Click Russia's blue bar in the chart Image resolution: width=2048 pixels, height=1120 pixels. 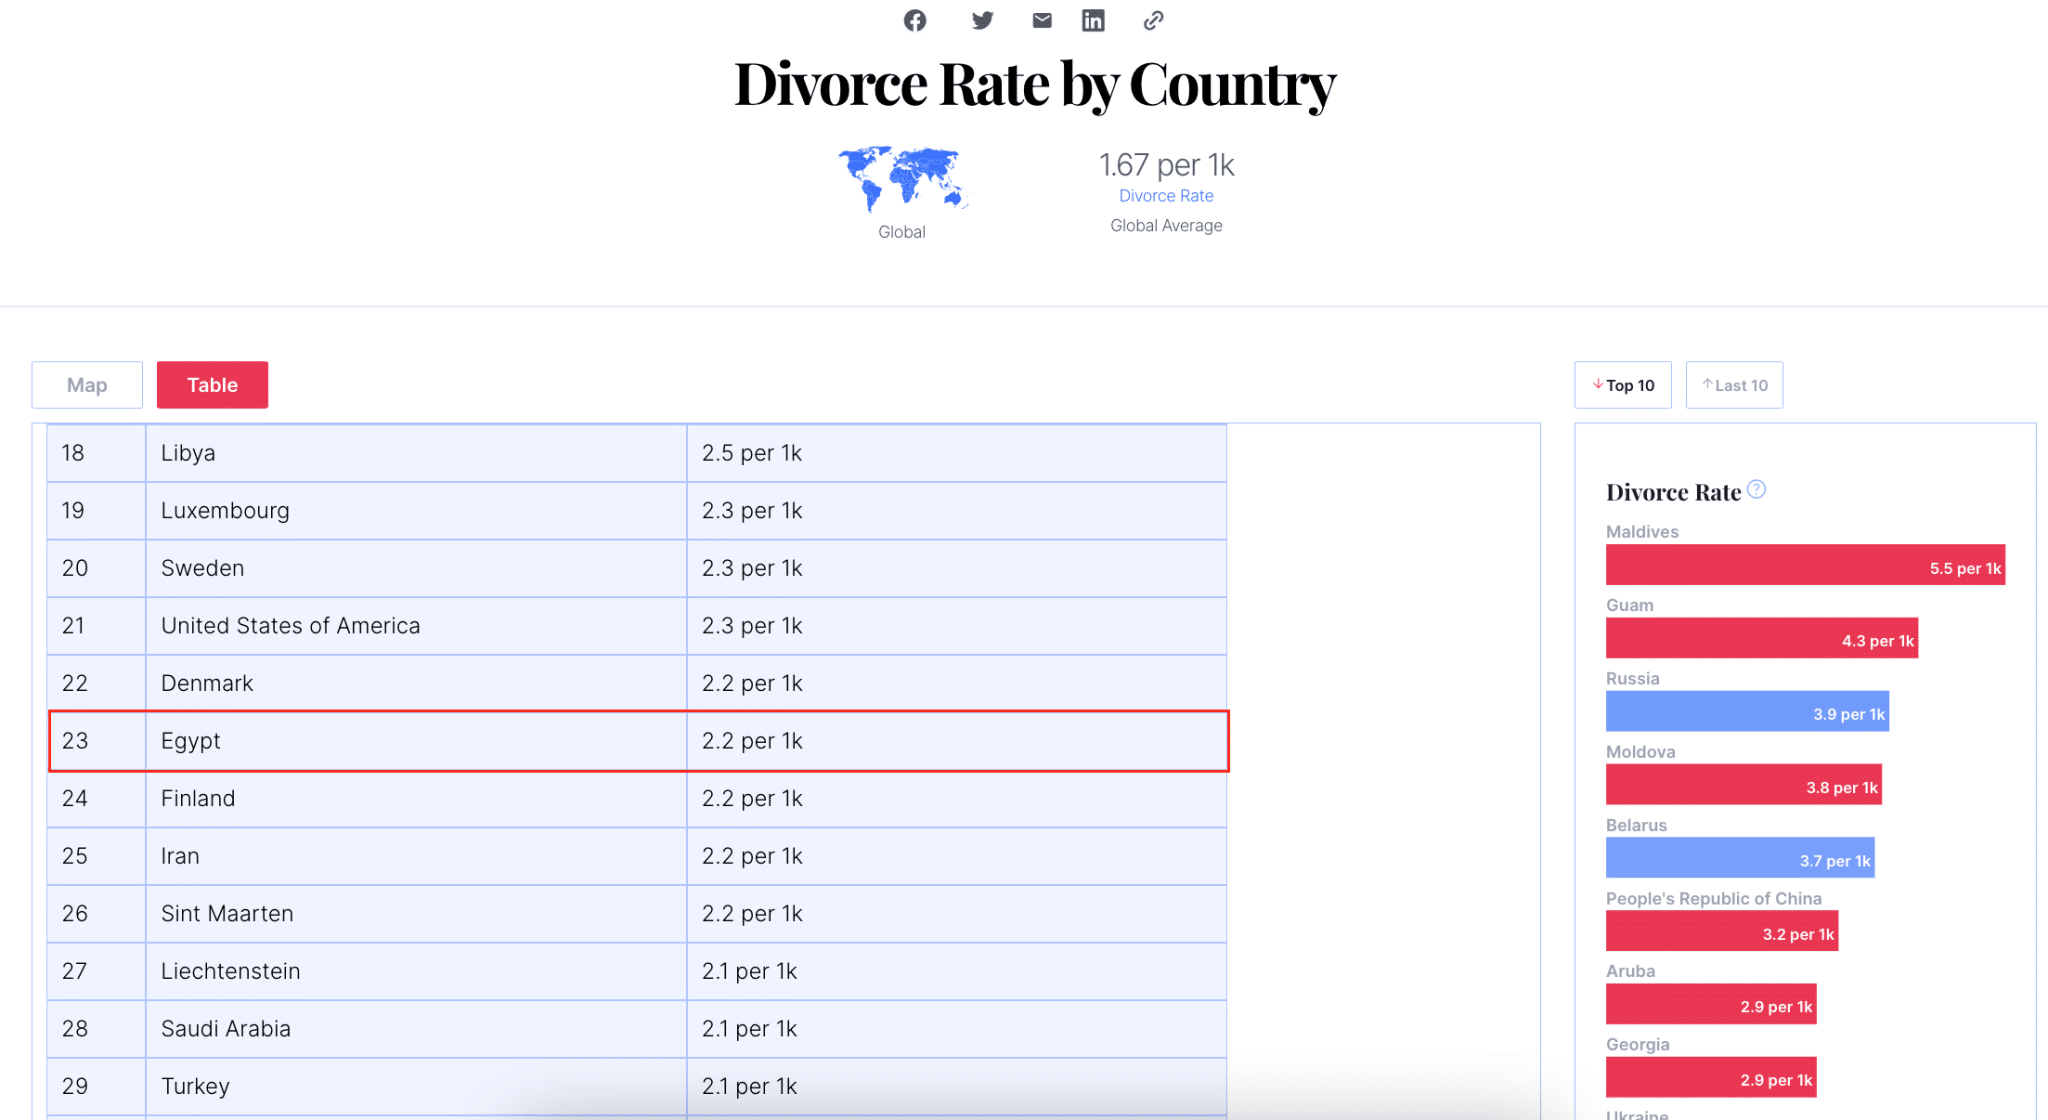pos(1747,711)
